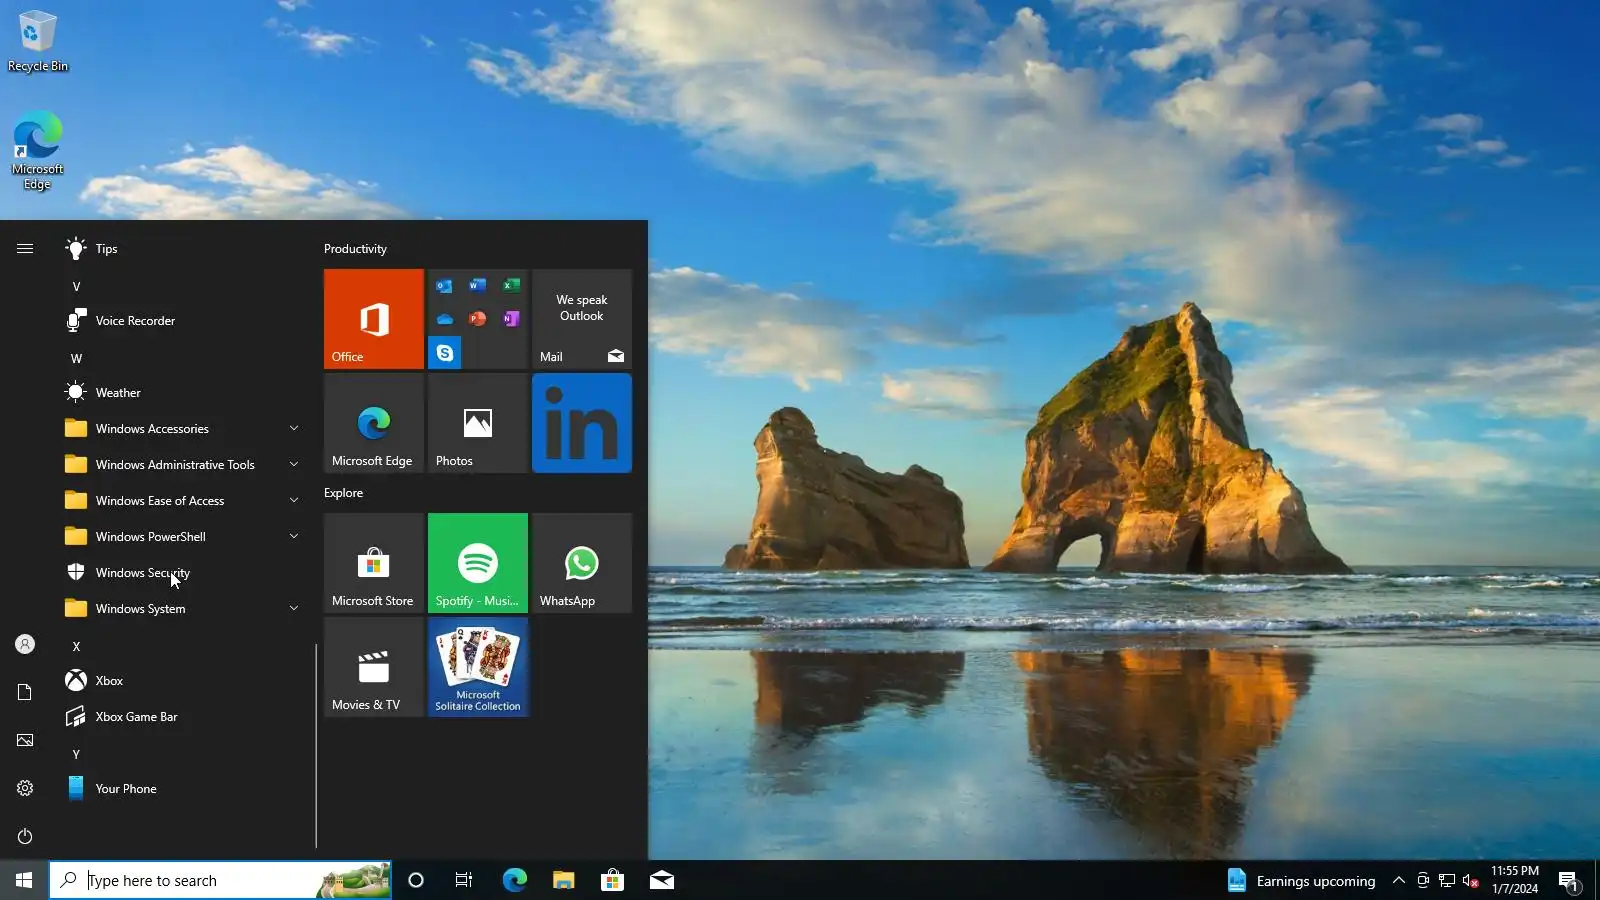The height and width of the screenshot is (900, 1600).
Task: Launch Voice Recorder from the app list
Action: tap(182, 321)
